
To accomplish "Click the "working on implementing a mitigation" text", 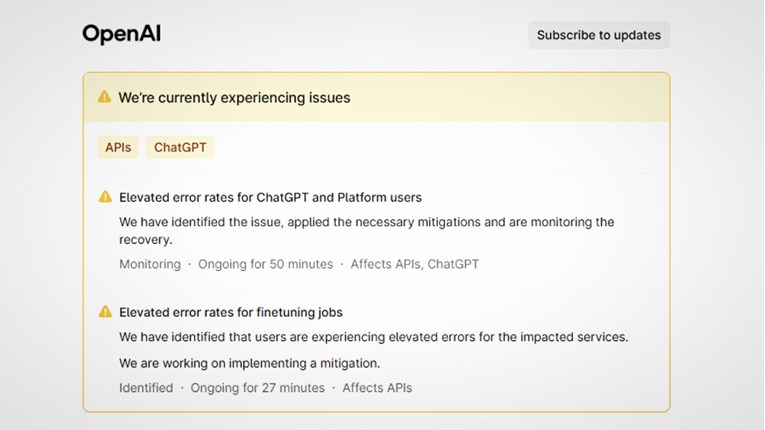I will coord(249,363).
